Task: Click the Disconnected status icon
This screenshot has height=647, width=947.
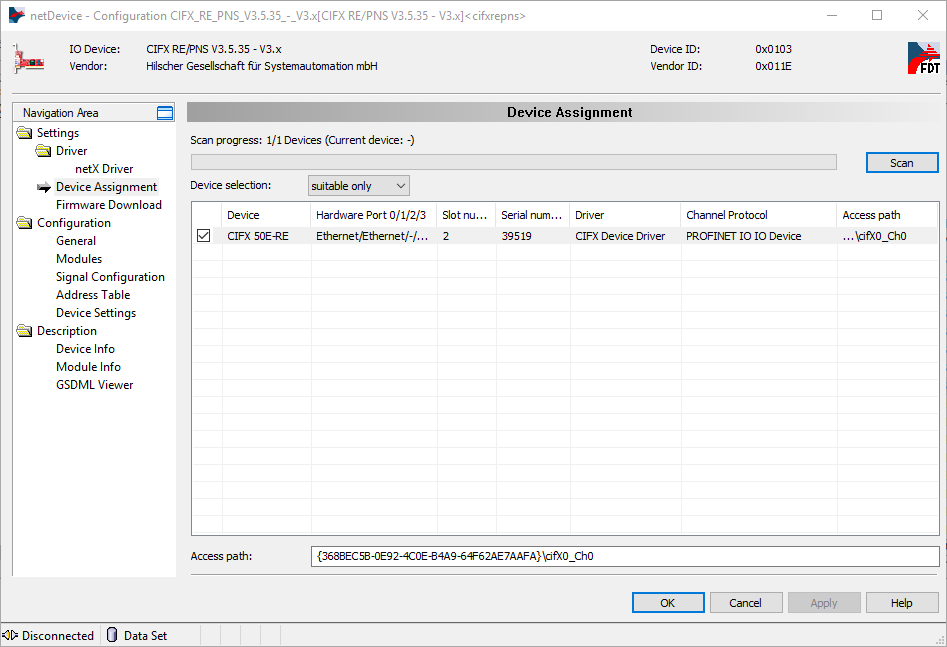Action: click(x=11, y=635)
